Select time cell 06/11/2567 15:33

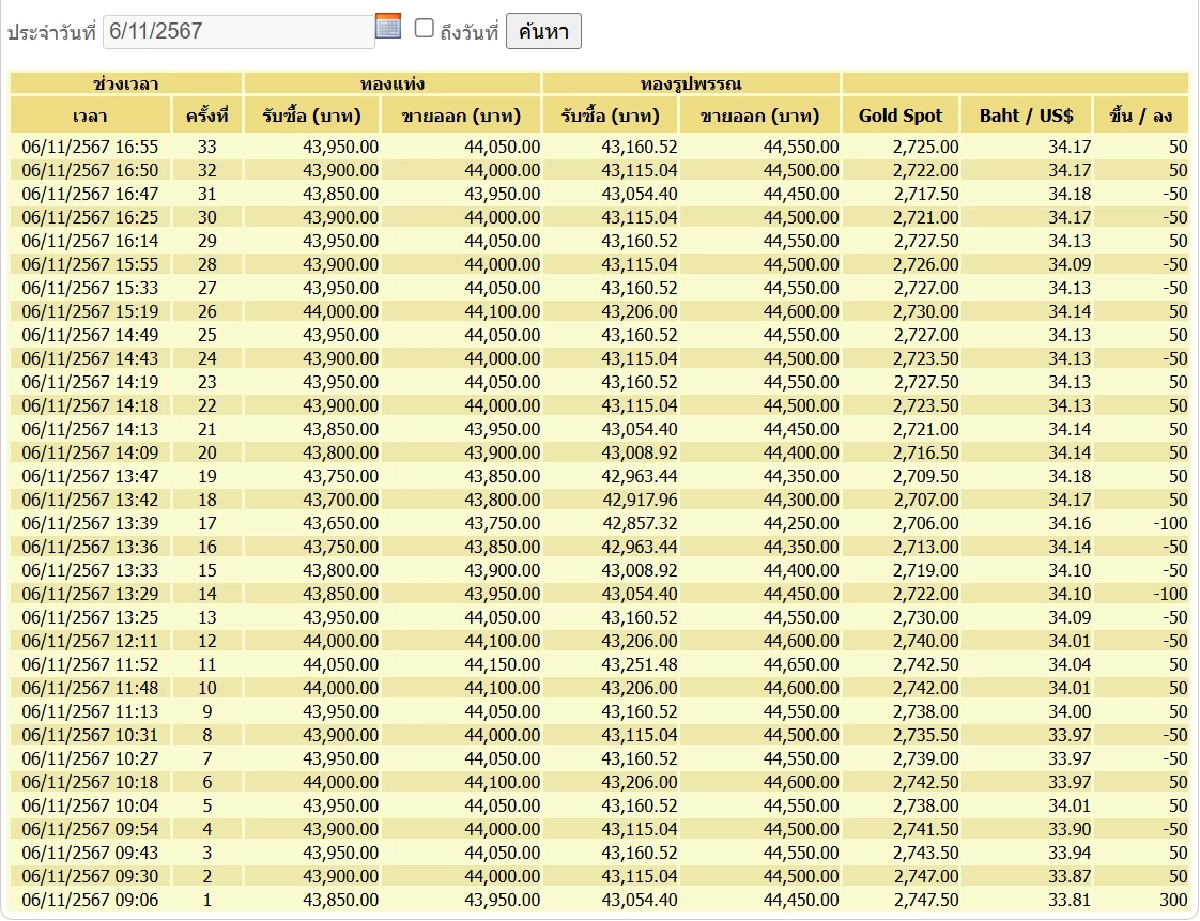pos(90,288)
